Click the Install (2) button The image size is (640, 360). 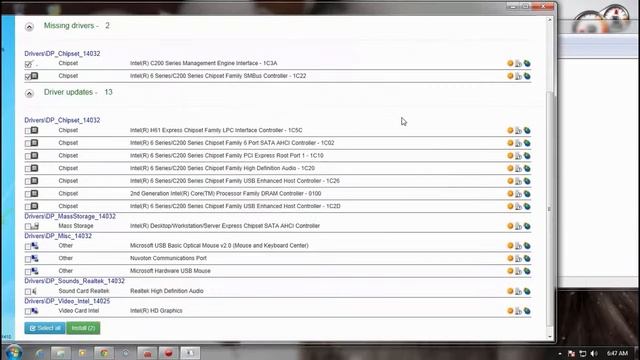[x=83, y=328]
